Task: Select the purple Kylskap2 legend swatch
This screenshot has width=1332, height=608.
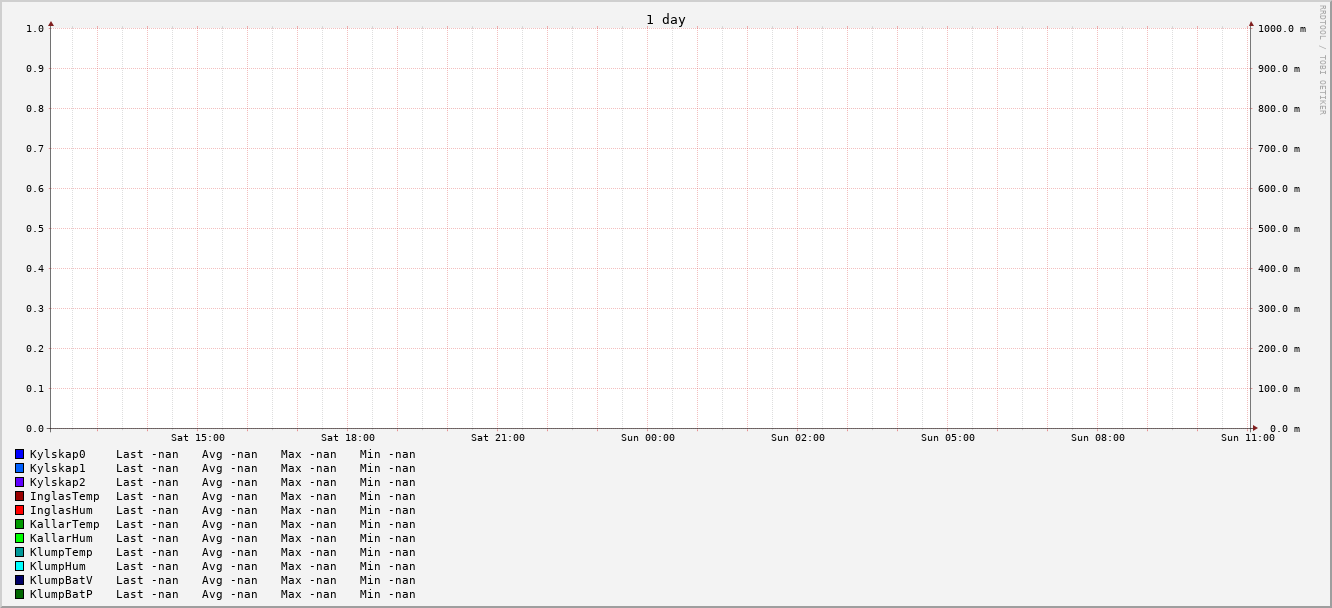Action: pos(19,482)
